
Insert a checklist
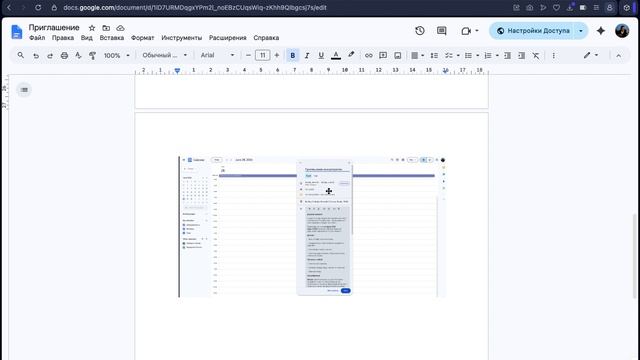pyautogui.click(x=449, y=56)
